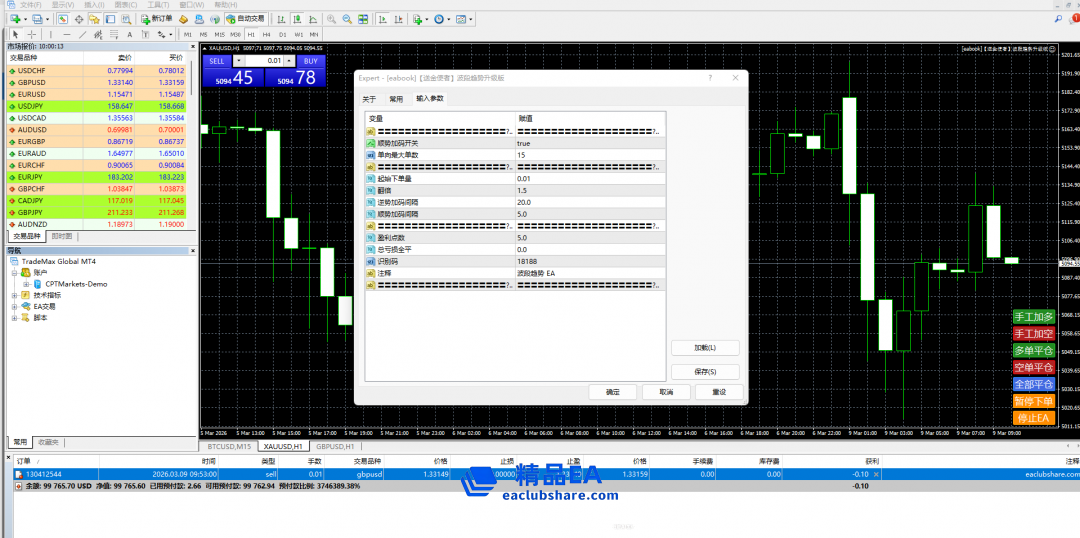Screen dimensions: 1080x538
Task: Switch to the 常用 tab in Expert dialog
Action: pyautogui.click(x=396, y=99)
